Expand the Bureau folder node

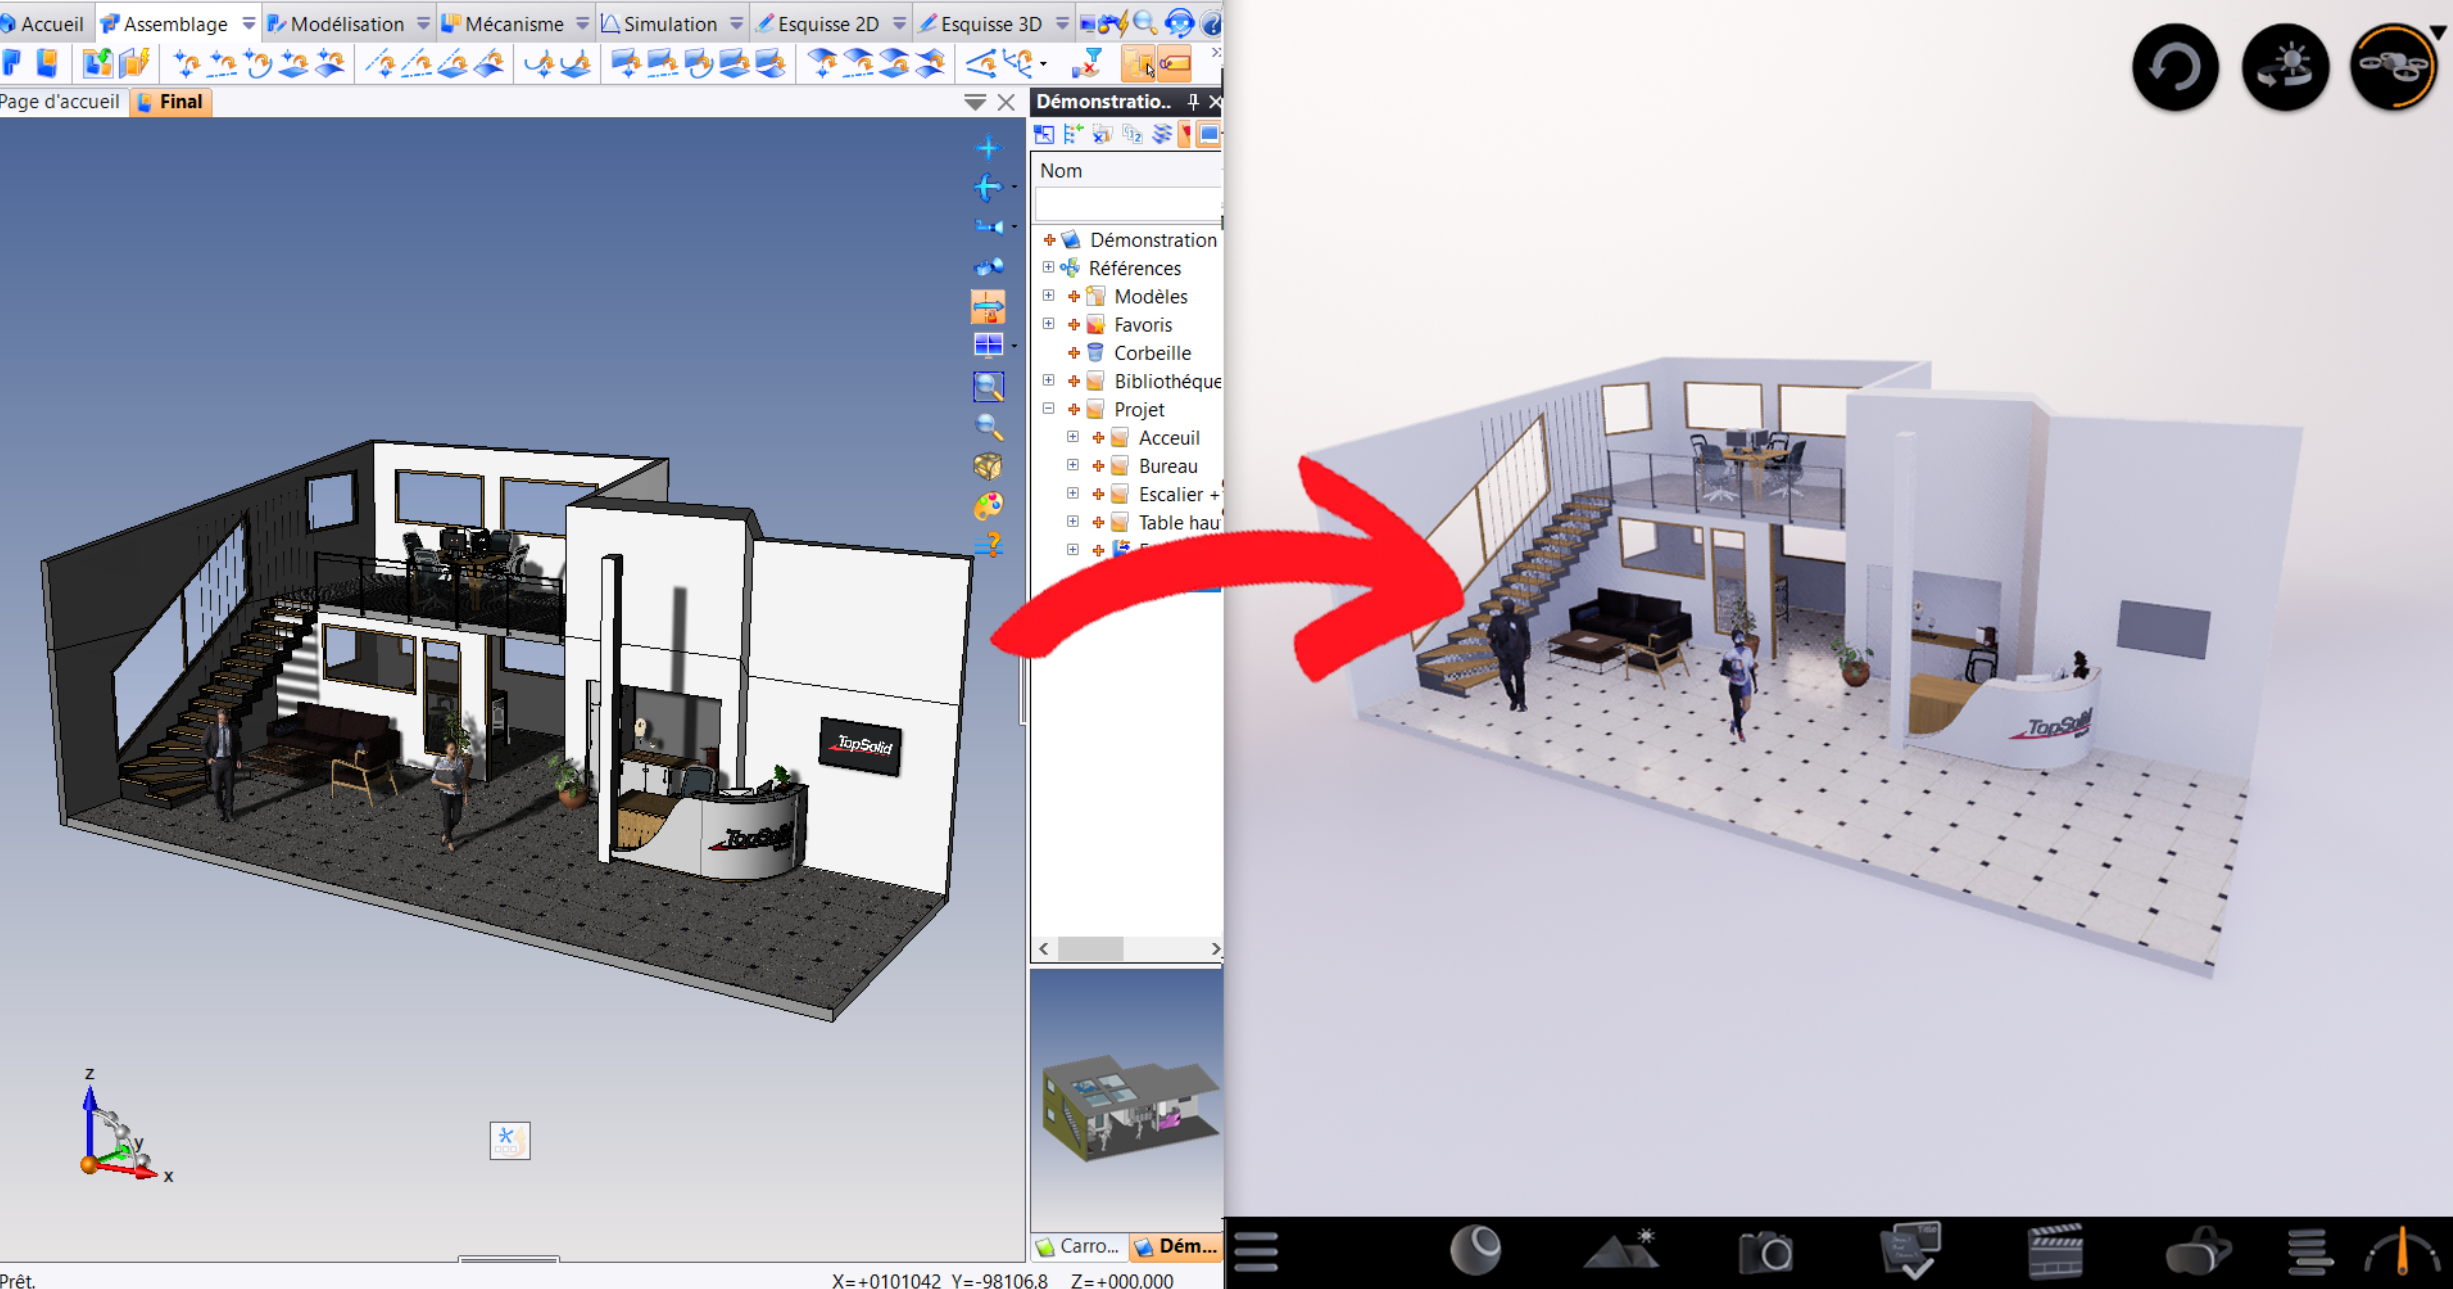(x=1072, y=464)
